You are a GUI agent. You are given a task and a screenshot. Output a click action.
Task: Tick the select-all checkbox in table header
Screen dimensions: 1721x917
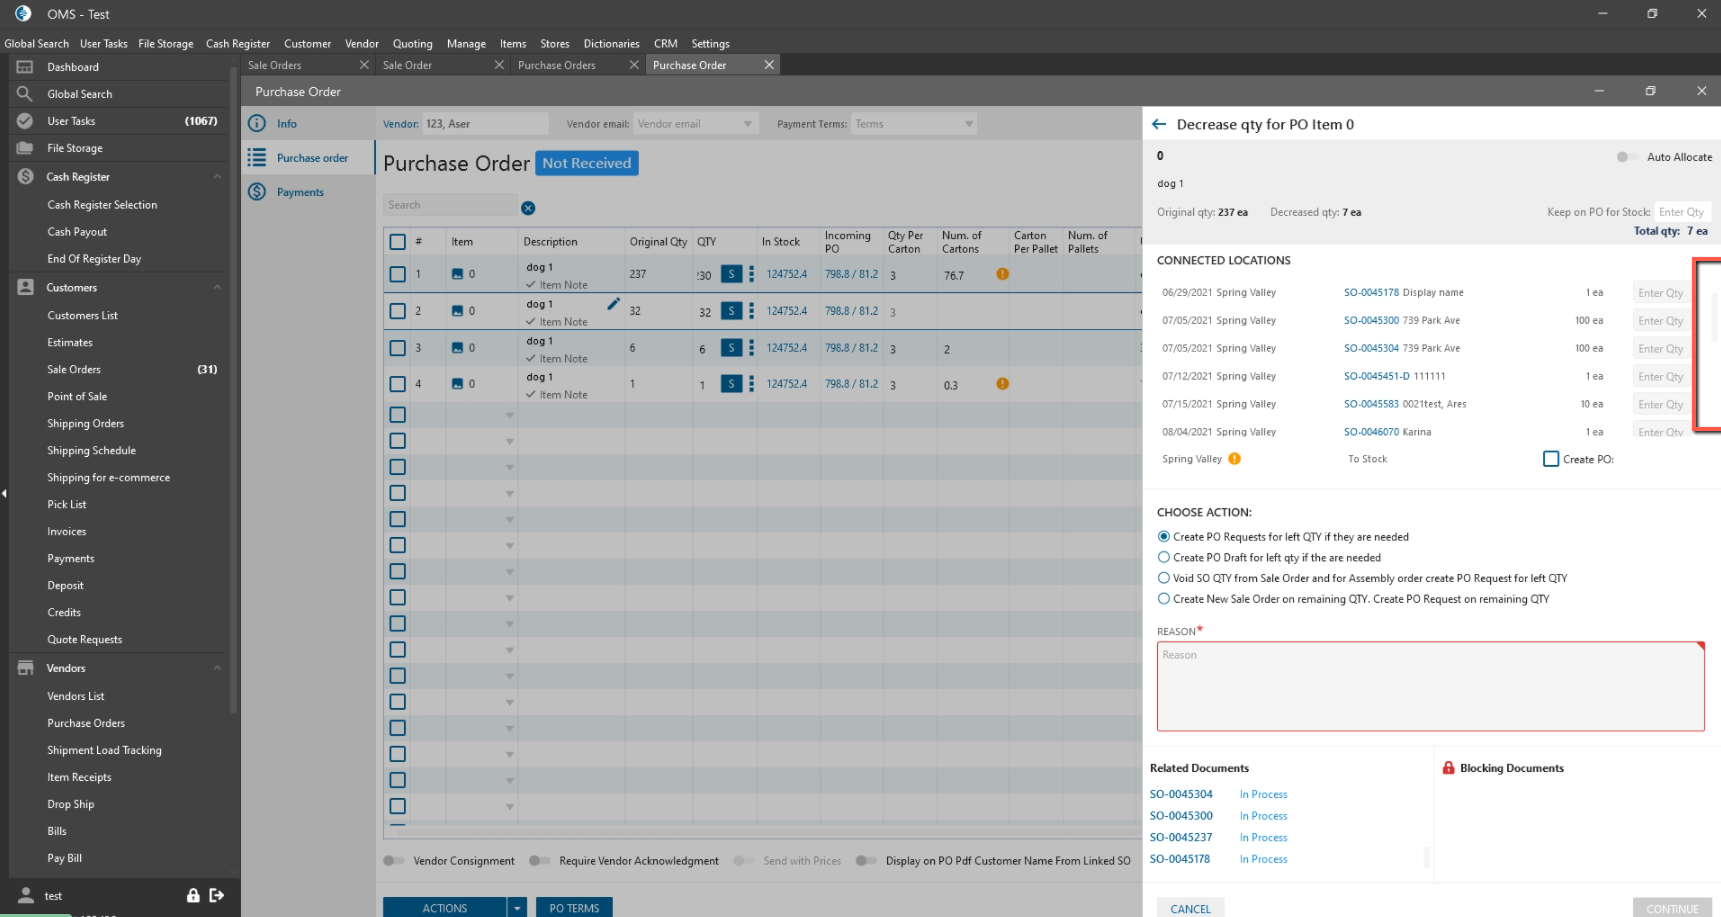pyautogui.click(x=397, y=242)
